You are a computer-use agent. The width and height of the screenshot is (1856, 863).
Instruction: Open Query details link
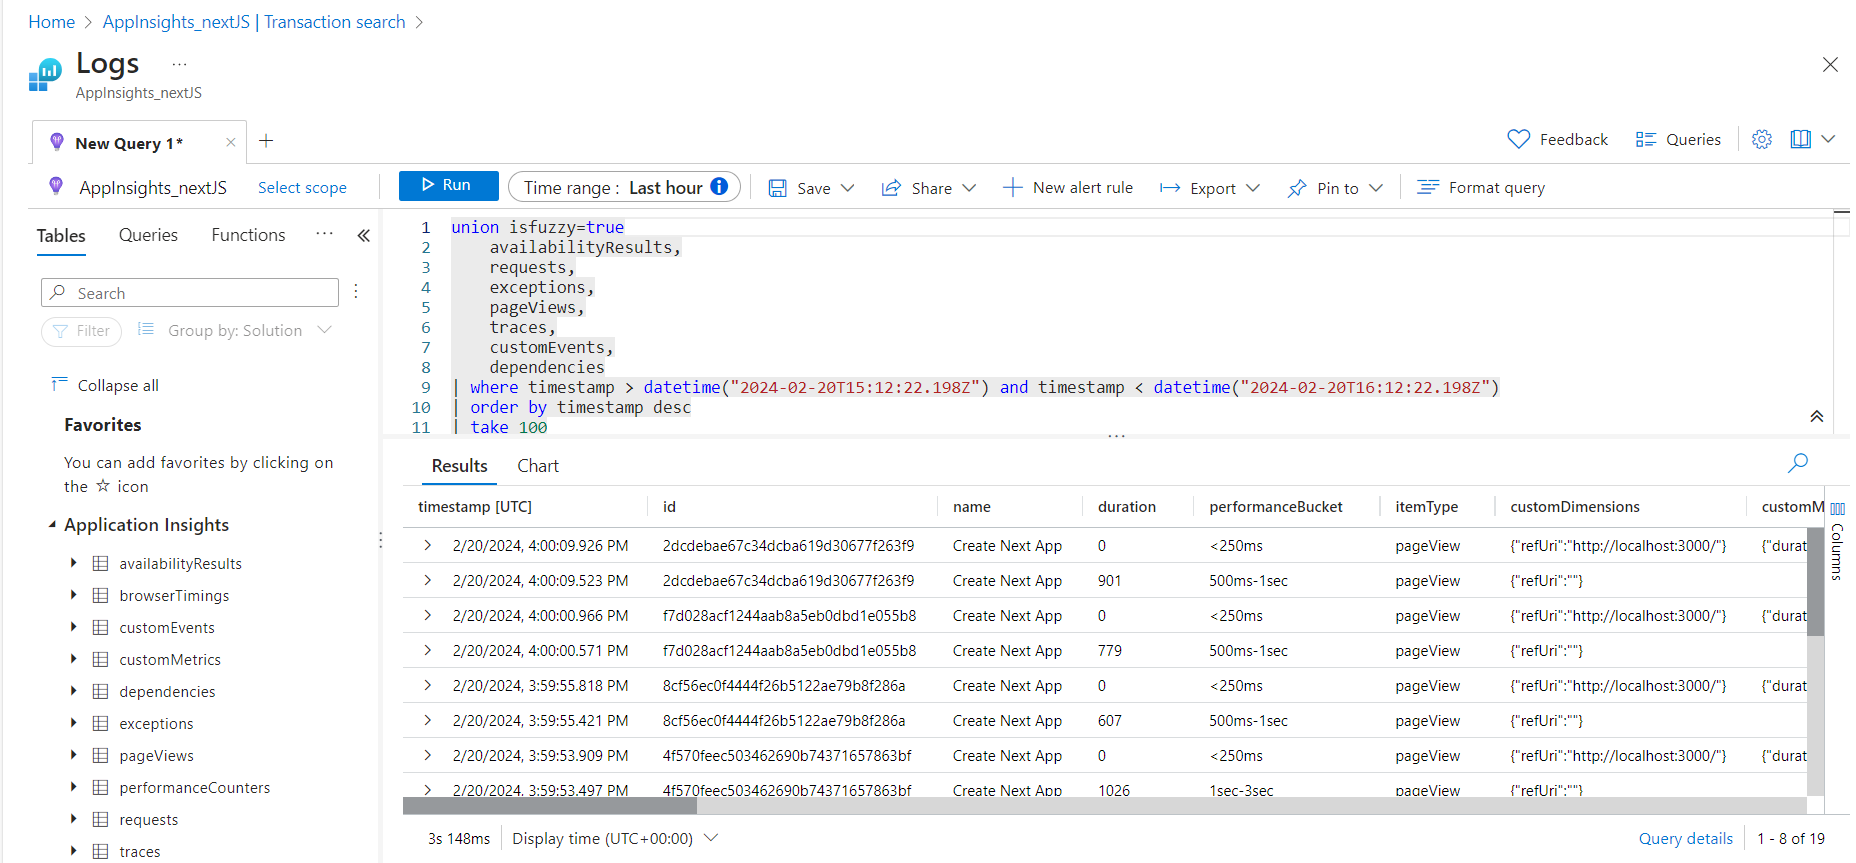point(1686,838)
